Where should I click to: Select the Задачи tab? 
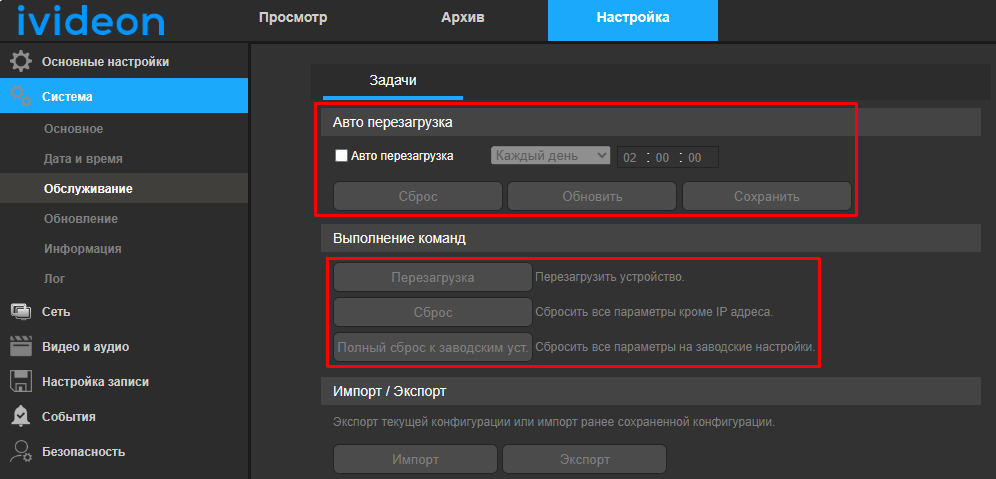coord(393,81)
